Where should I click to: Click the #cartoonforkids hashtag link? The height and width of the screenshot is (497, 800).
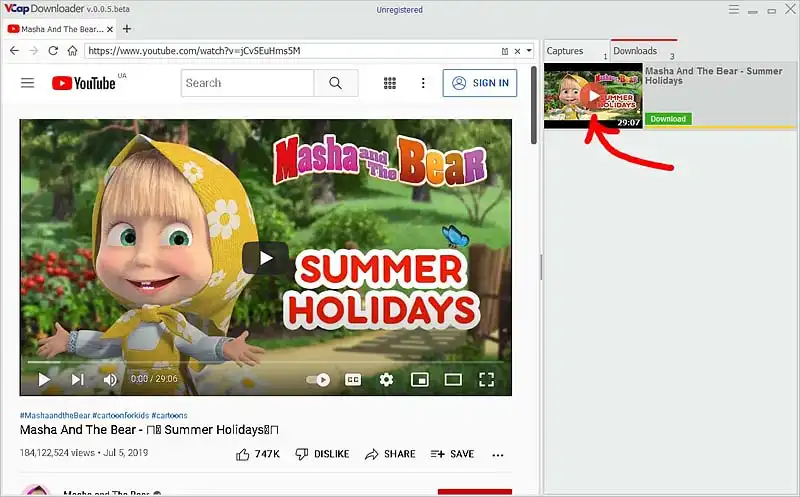pyautogui.click(x=120, y=415)
